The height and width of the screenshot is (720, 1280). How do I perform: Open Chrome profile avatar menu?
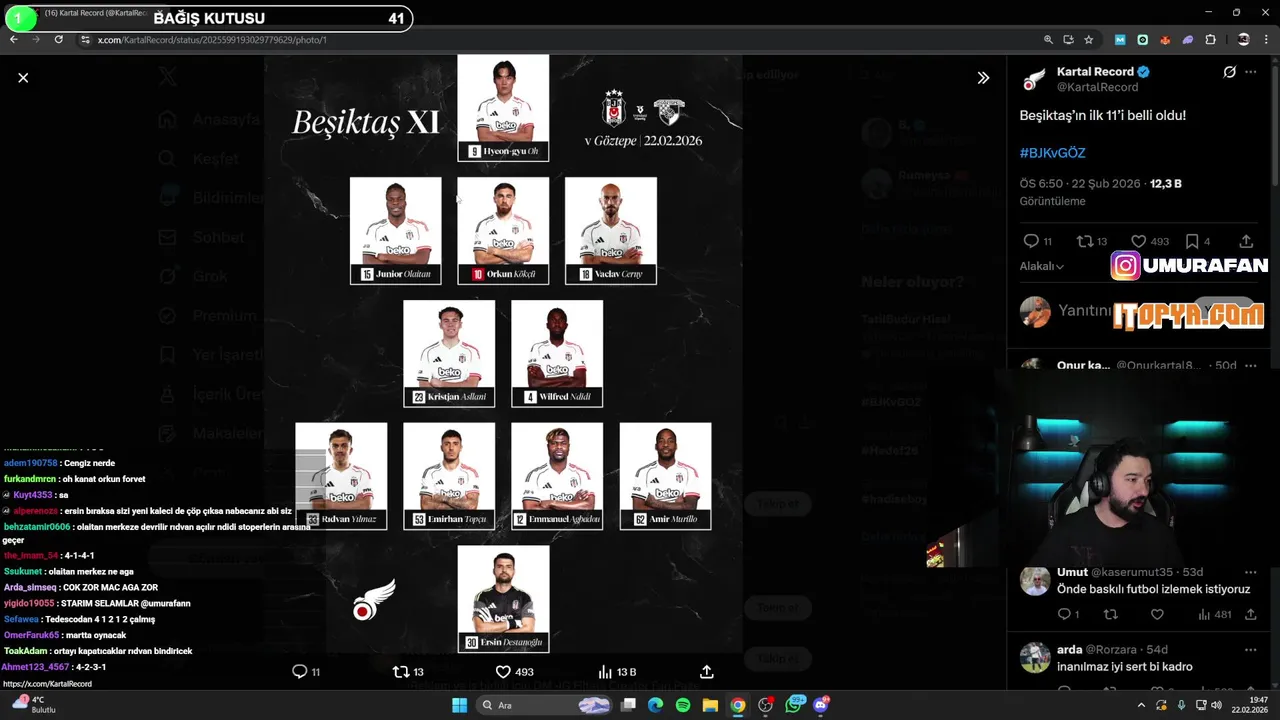pos(1243,39)
